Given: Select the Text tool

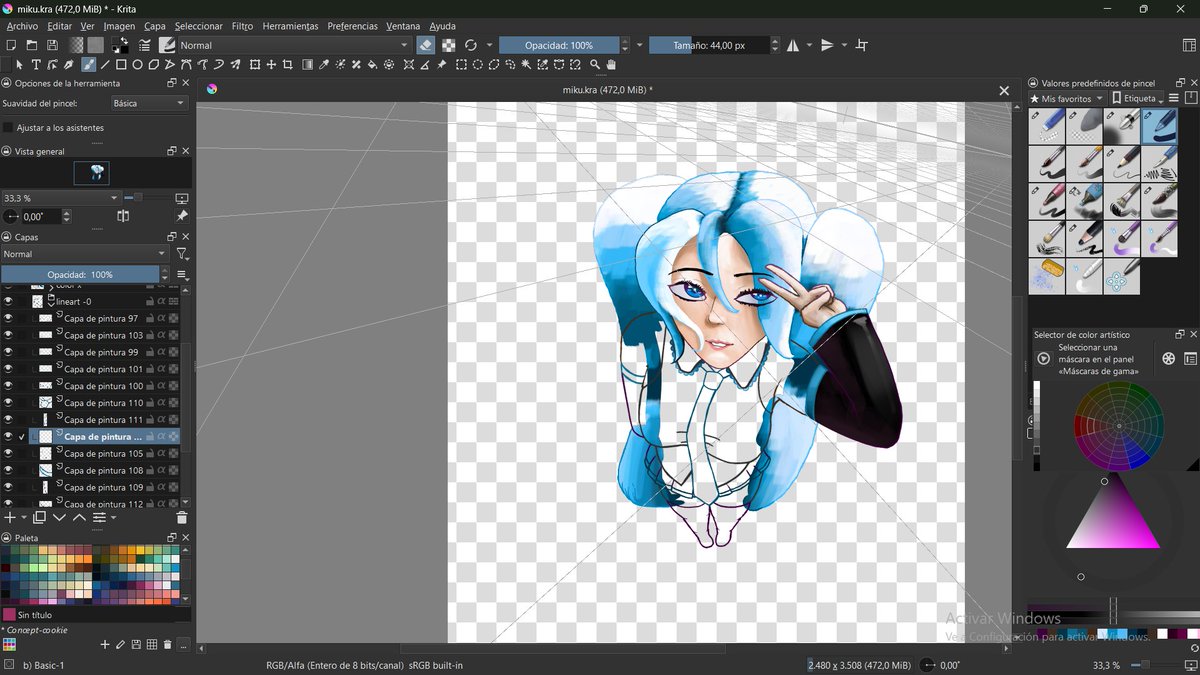Looking at the screenshot, I should coord(37,65).
